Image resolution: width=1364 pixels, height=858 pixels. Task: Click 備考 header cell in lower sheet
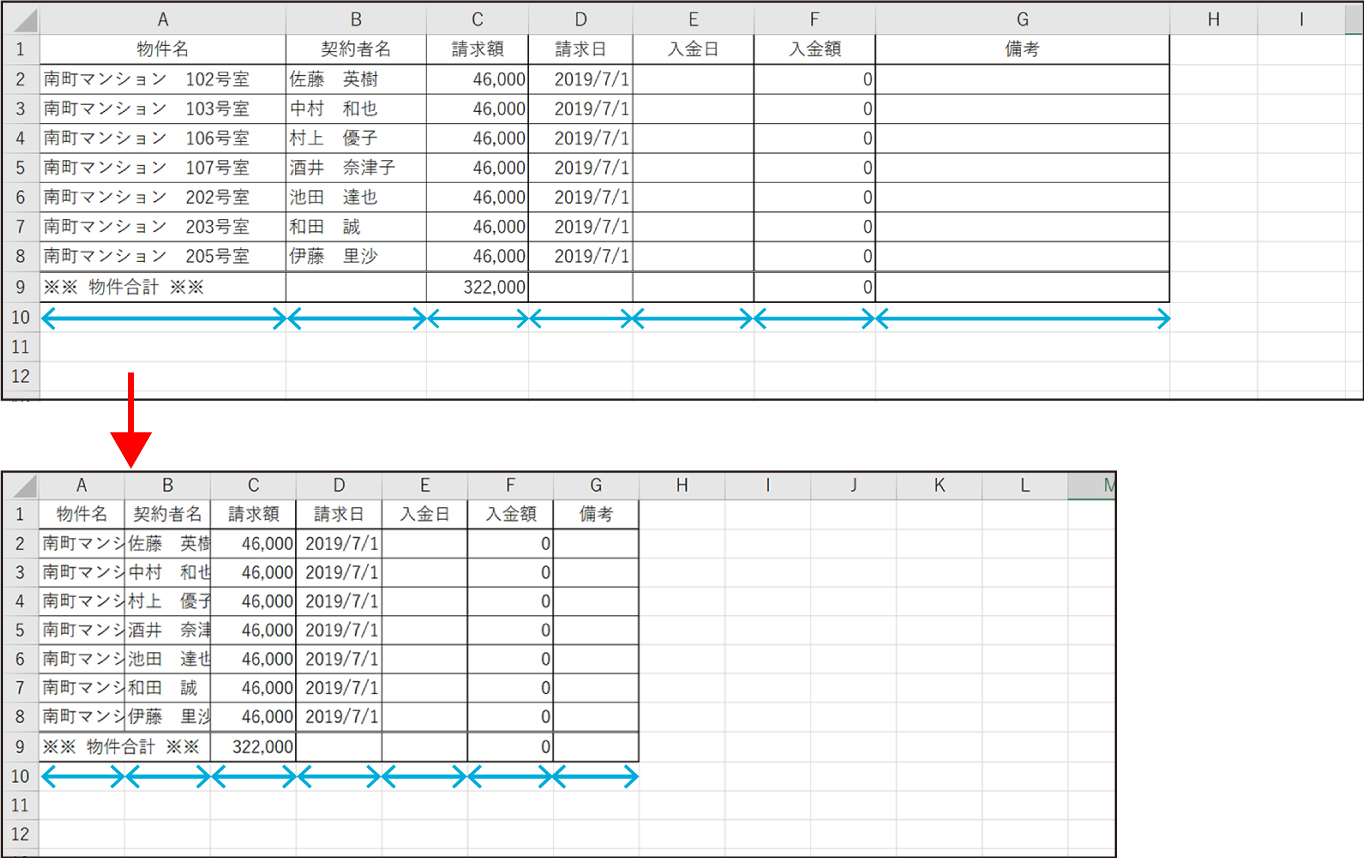pyautogui.click(x=596, y=514)
